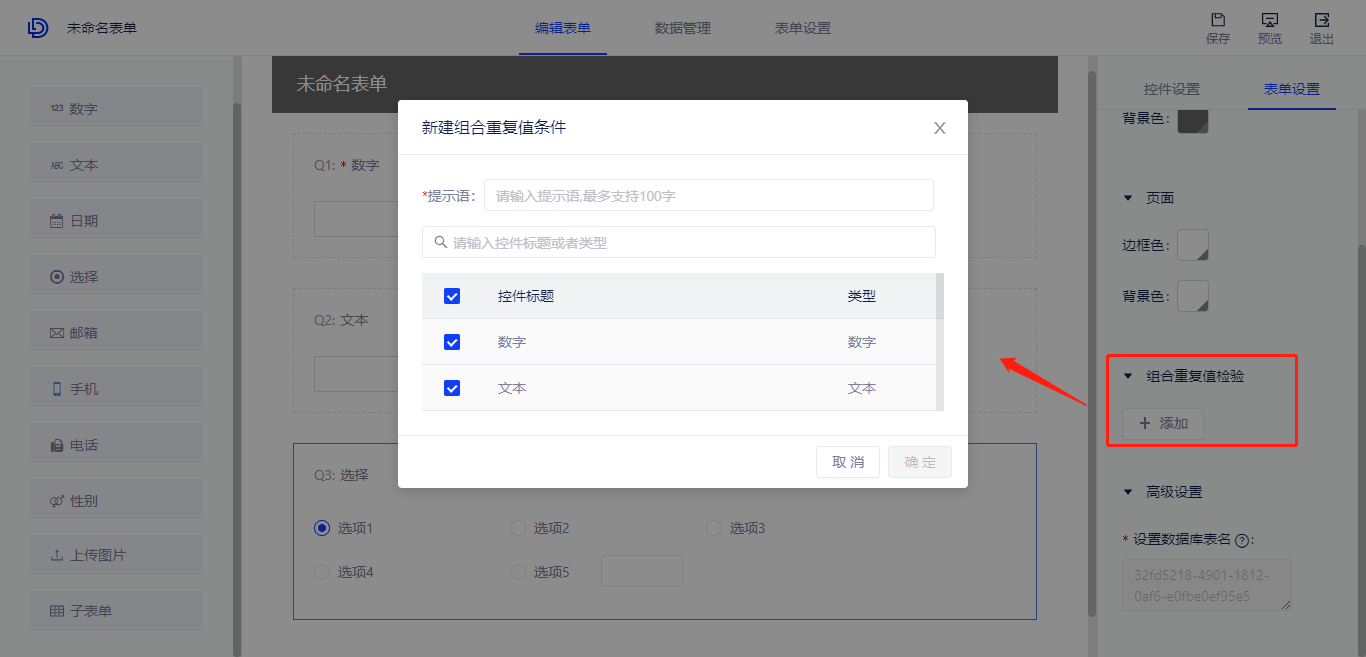Image resolution: width=1366 pixels, height=657 pixels.
Task: Add the 上传图片 image upload control
Action: [x=115, y=555]
